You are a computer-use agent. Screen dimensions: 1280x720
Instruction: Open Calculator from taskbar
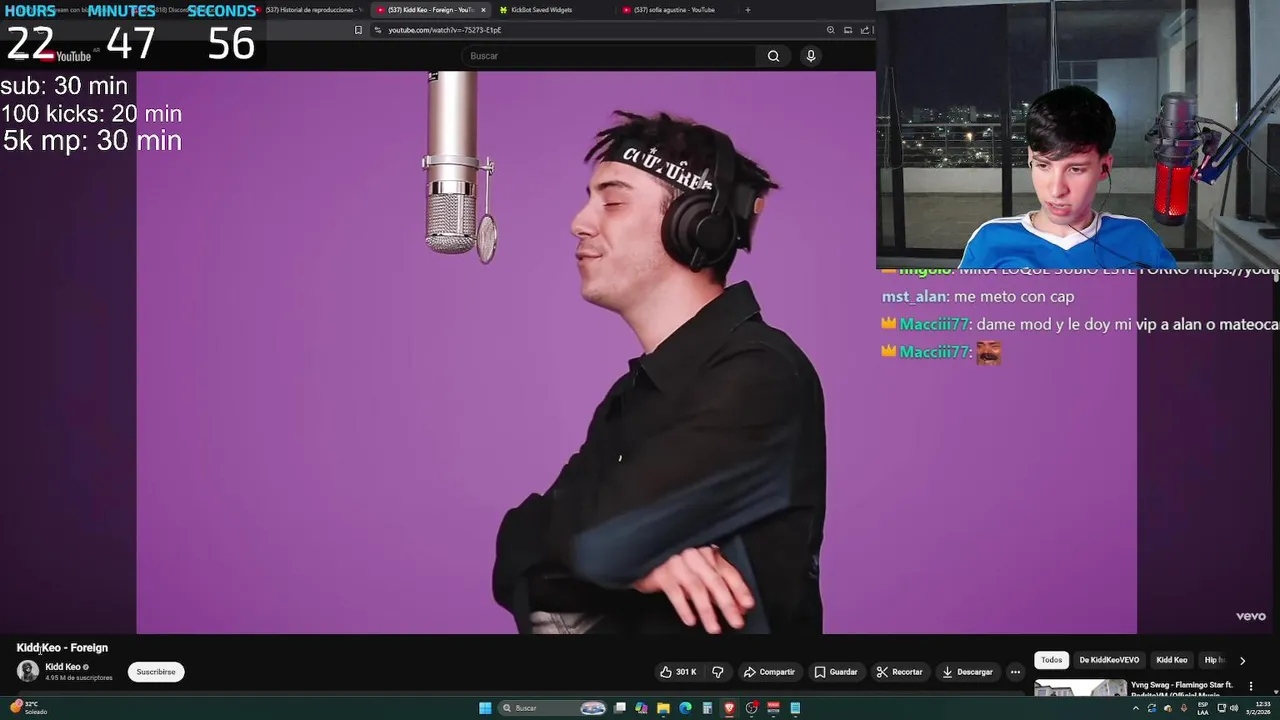point(707,708)
